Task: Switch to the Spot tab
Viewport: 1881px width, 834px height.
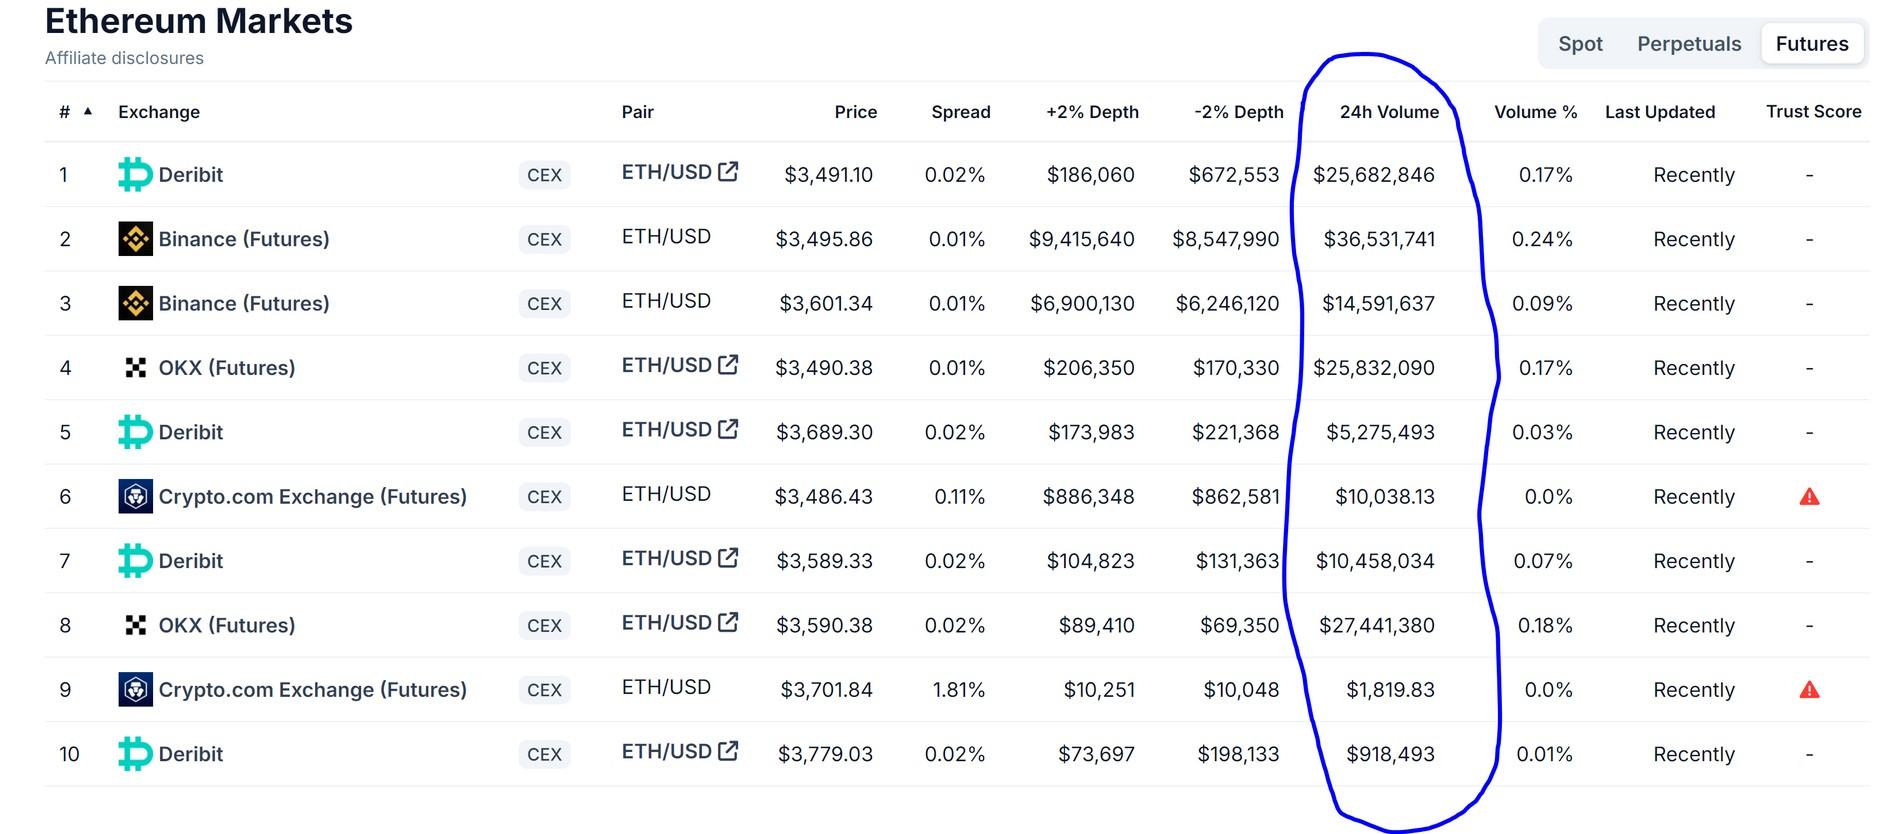Action: click(1580, 44)
